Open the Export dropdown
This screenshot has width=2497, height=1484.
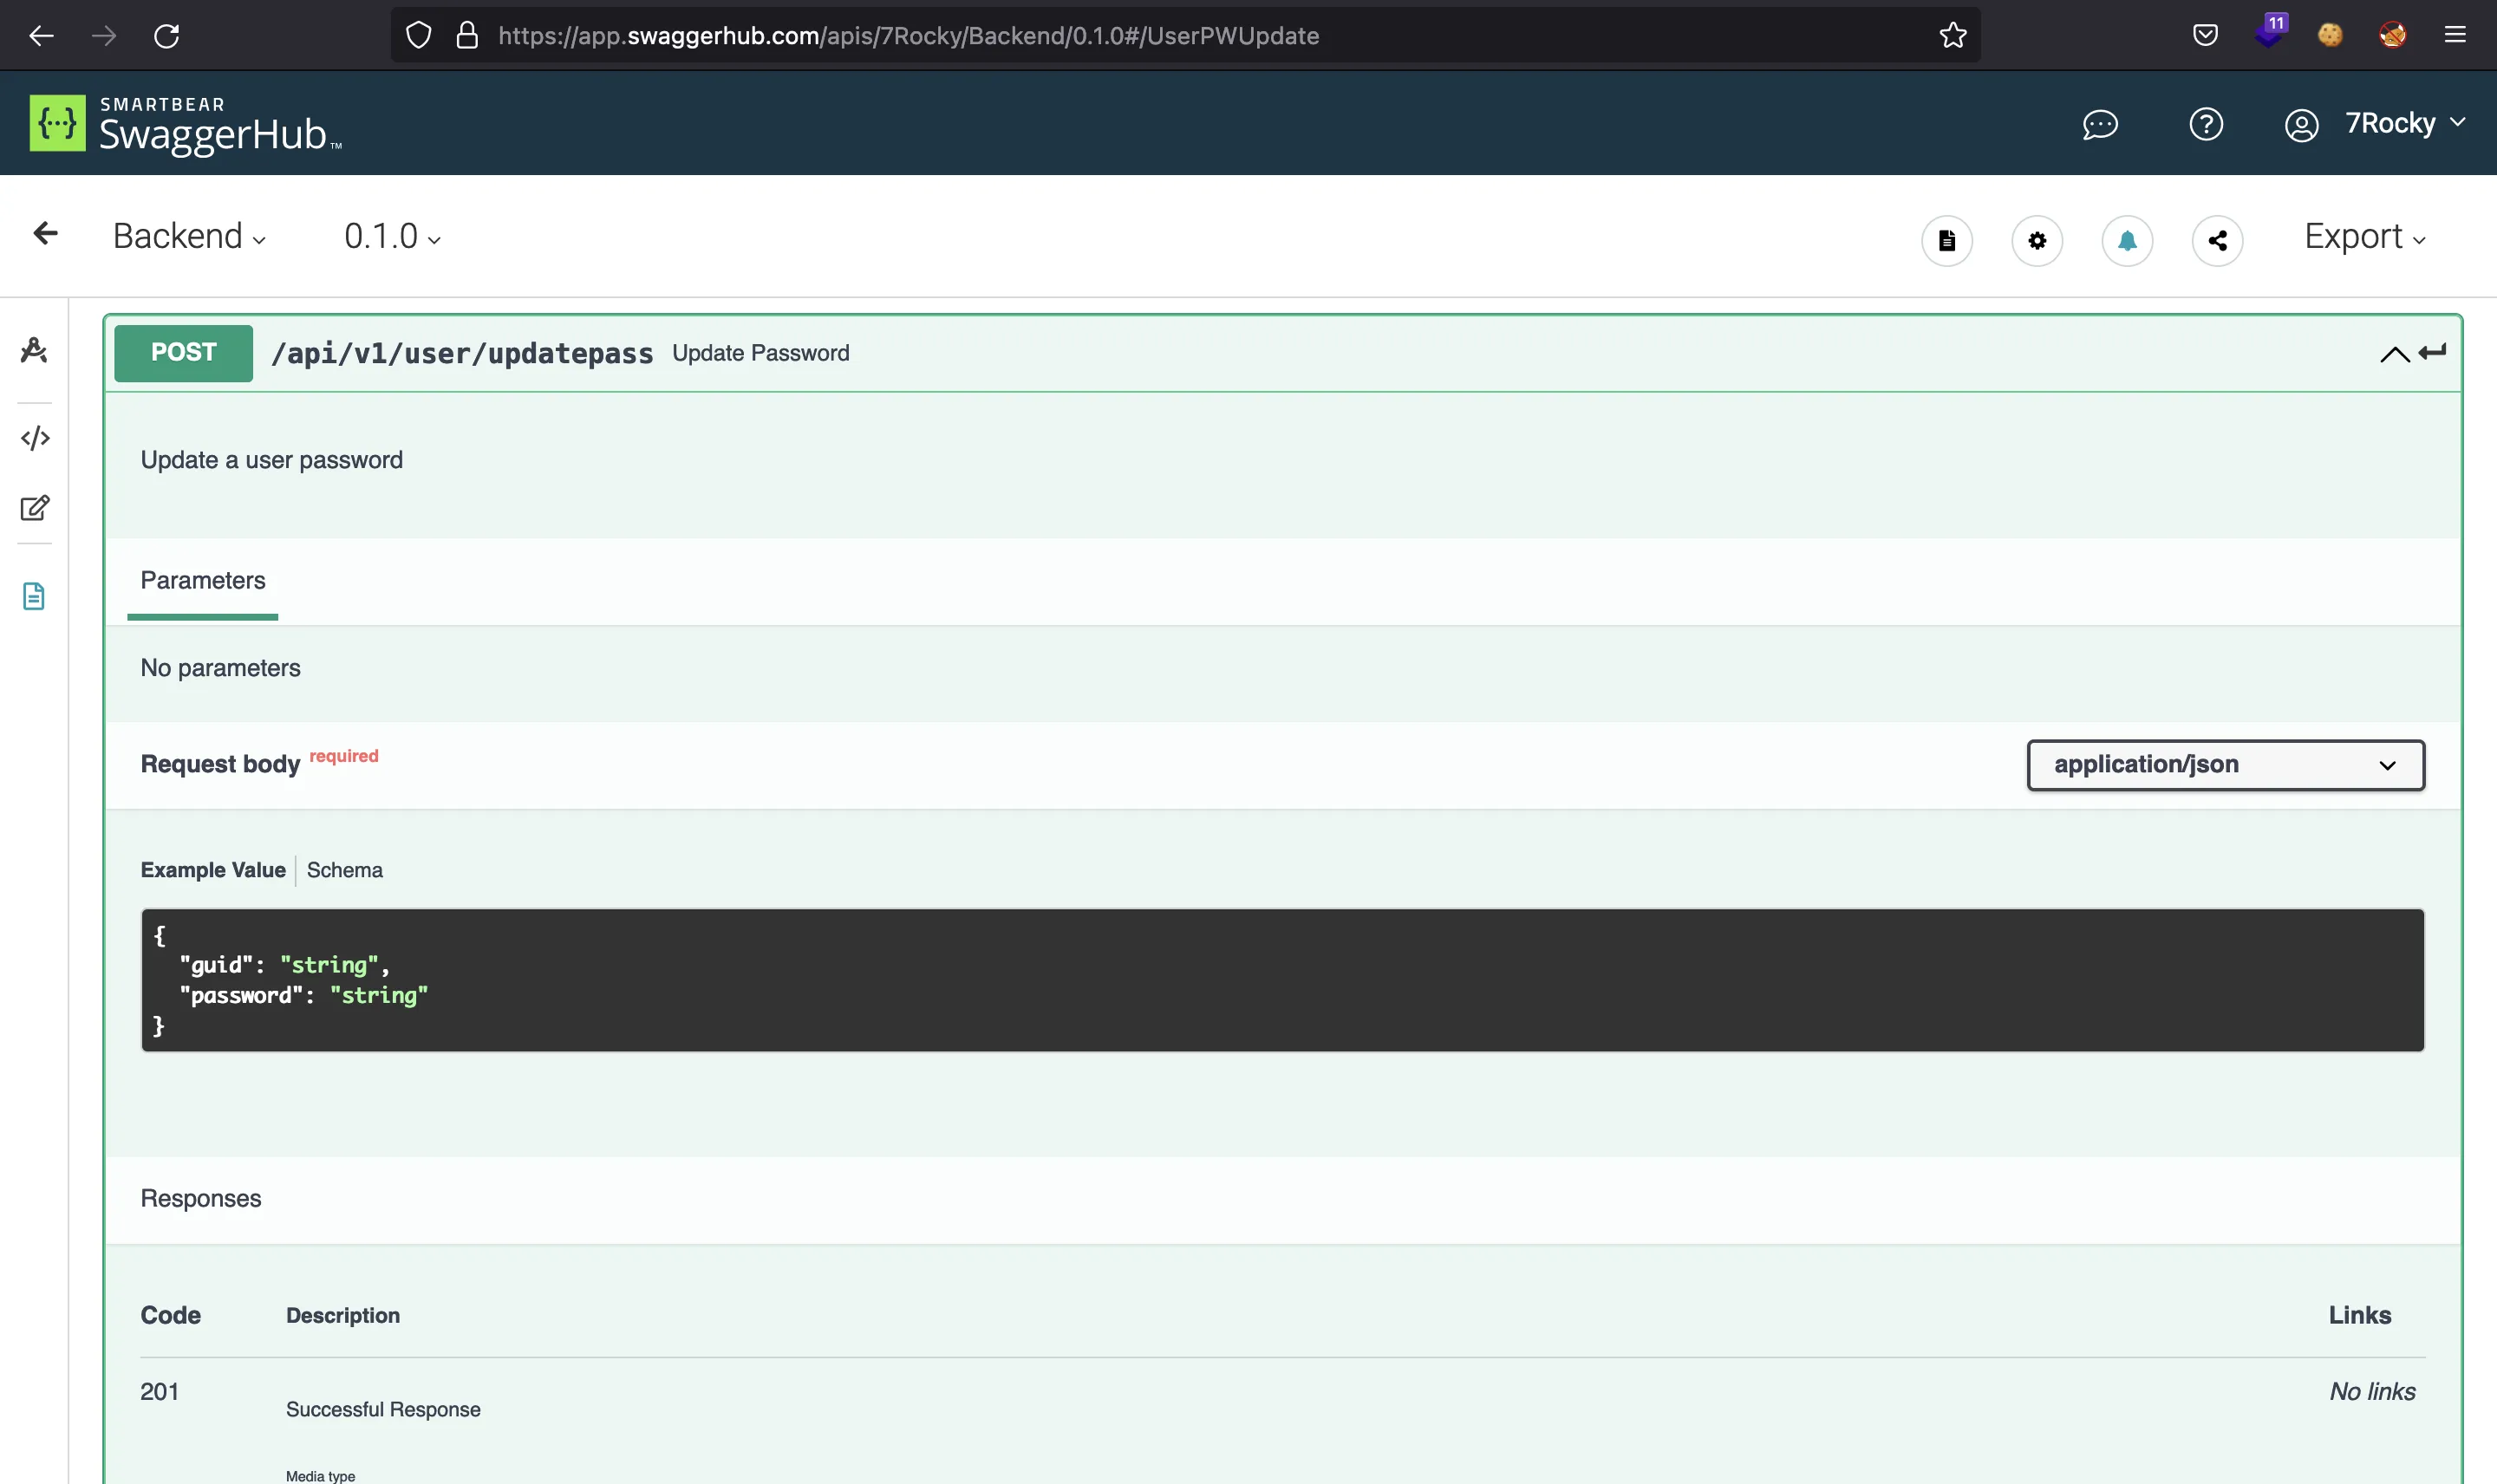point(2365,237)
